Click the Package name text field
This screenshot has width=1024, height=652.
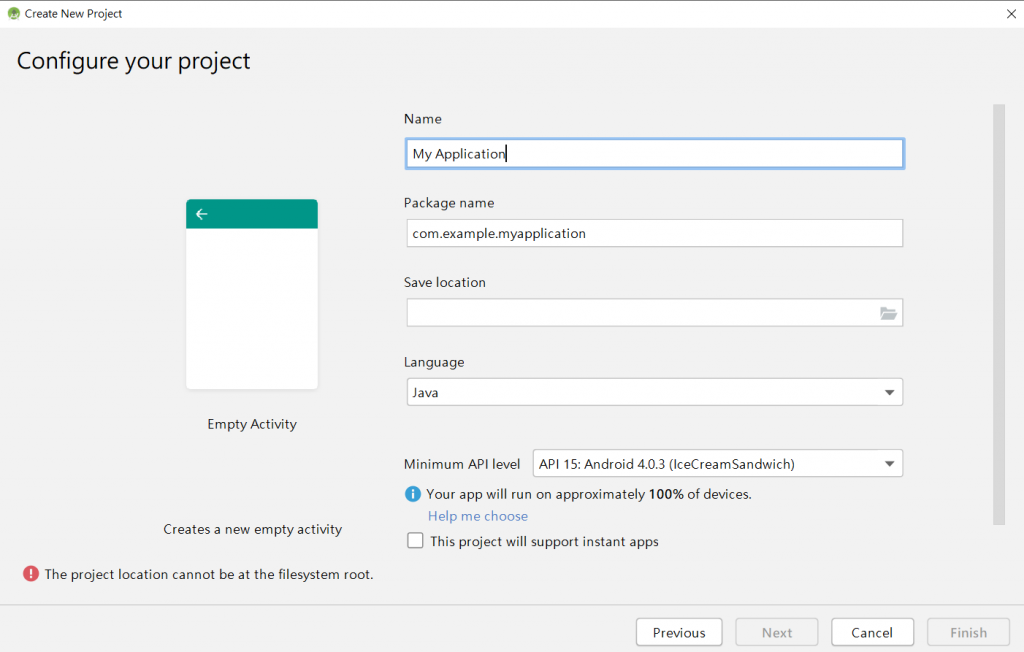(x=654, y=233)
